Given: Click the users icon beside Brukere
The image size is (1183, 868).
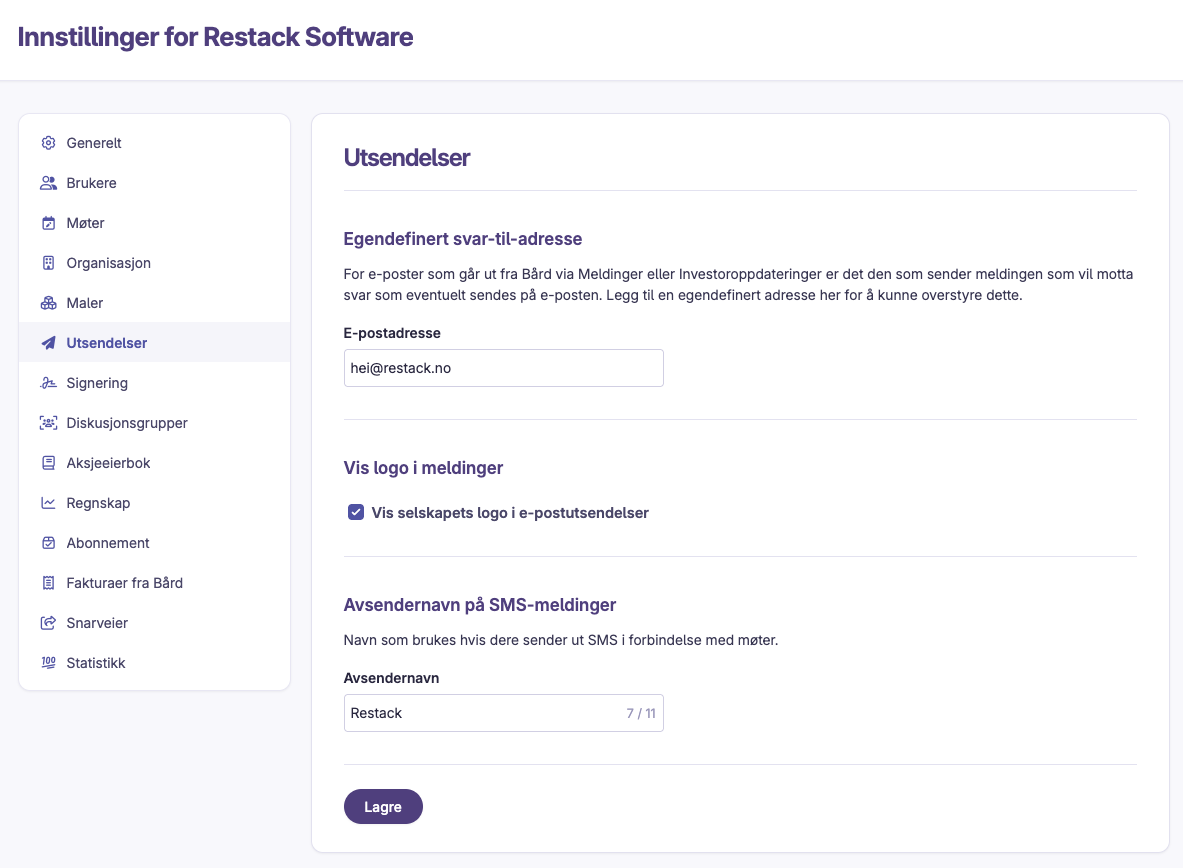Looking at the screenshot, I should [48, 183].
